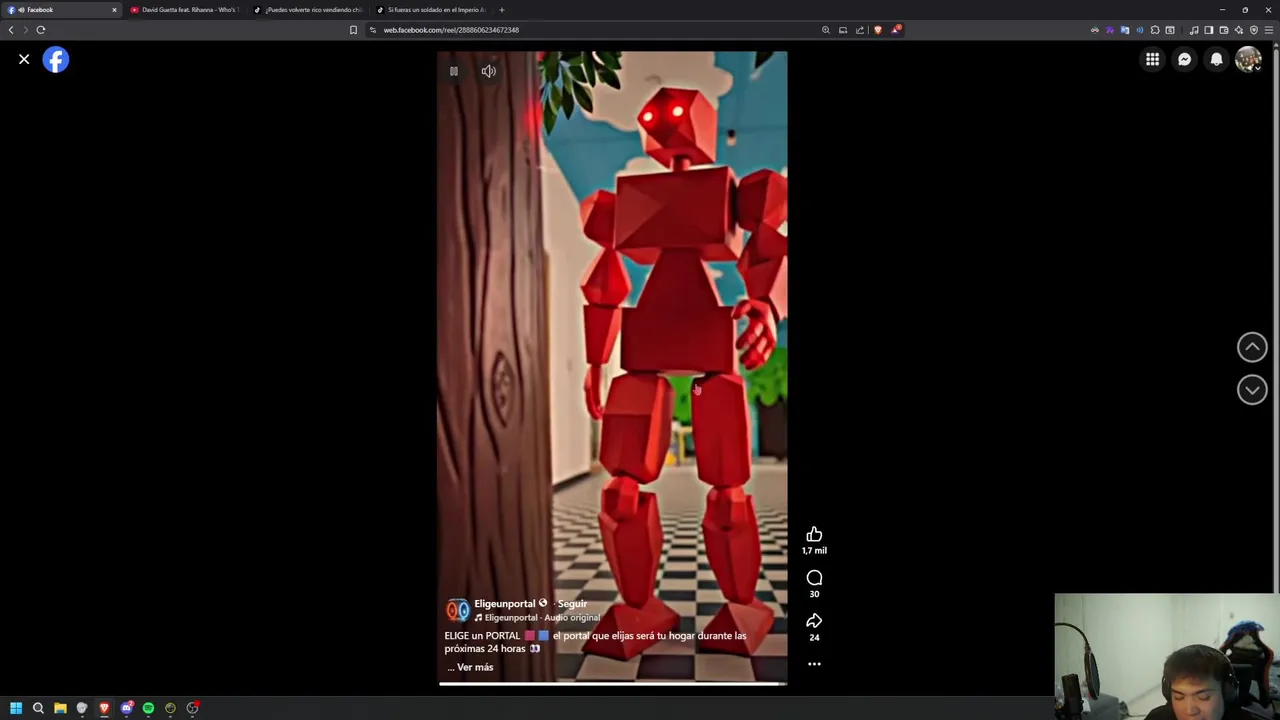
Task: Close the reel with the X icon
Action: pyautogui.click(x=24, y=59)
